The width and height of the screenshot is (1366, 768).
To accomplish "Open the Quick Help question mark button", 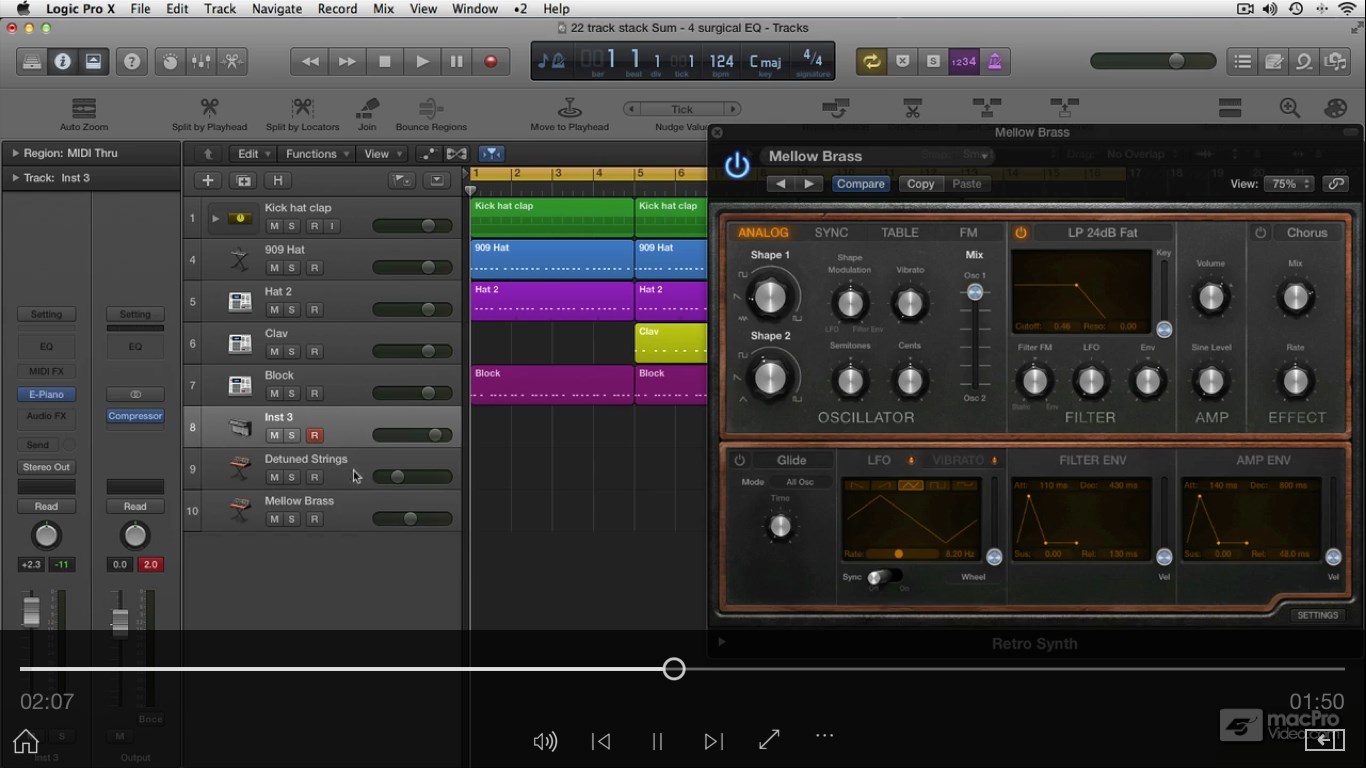I will click(131, 62).
